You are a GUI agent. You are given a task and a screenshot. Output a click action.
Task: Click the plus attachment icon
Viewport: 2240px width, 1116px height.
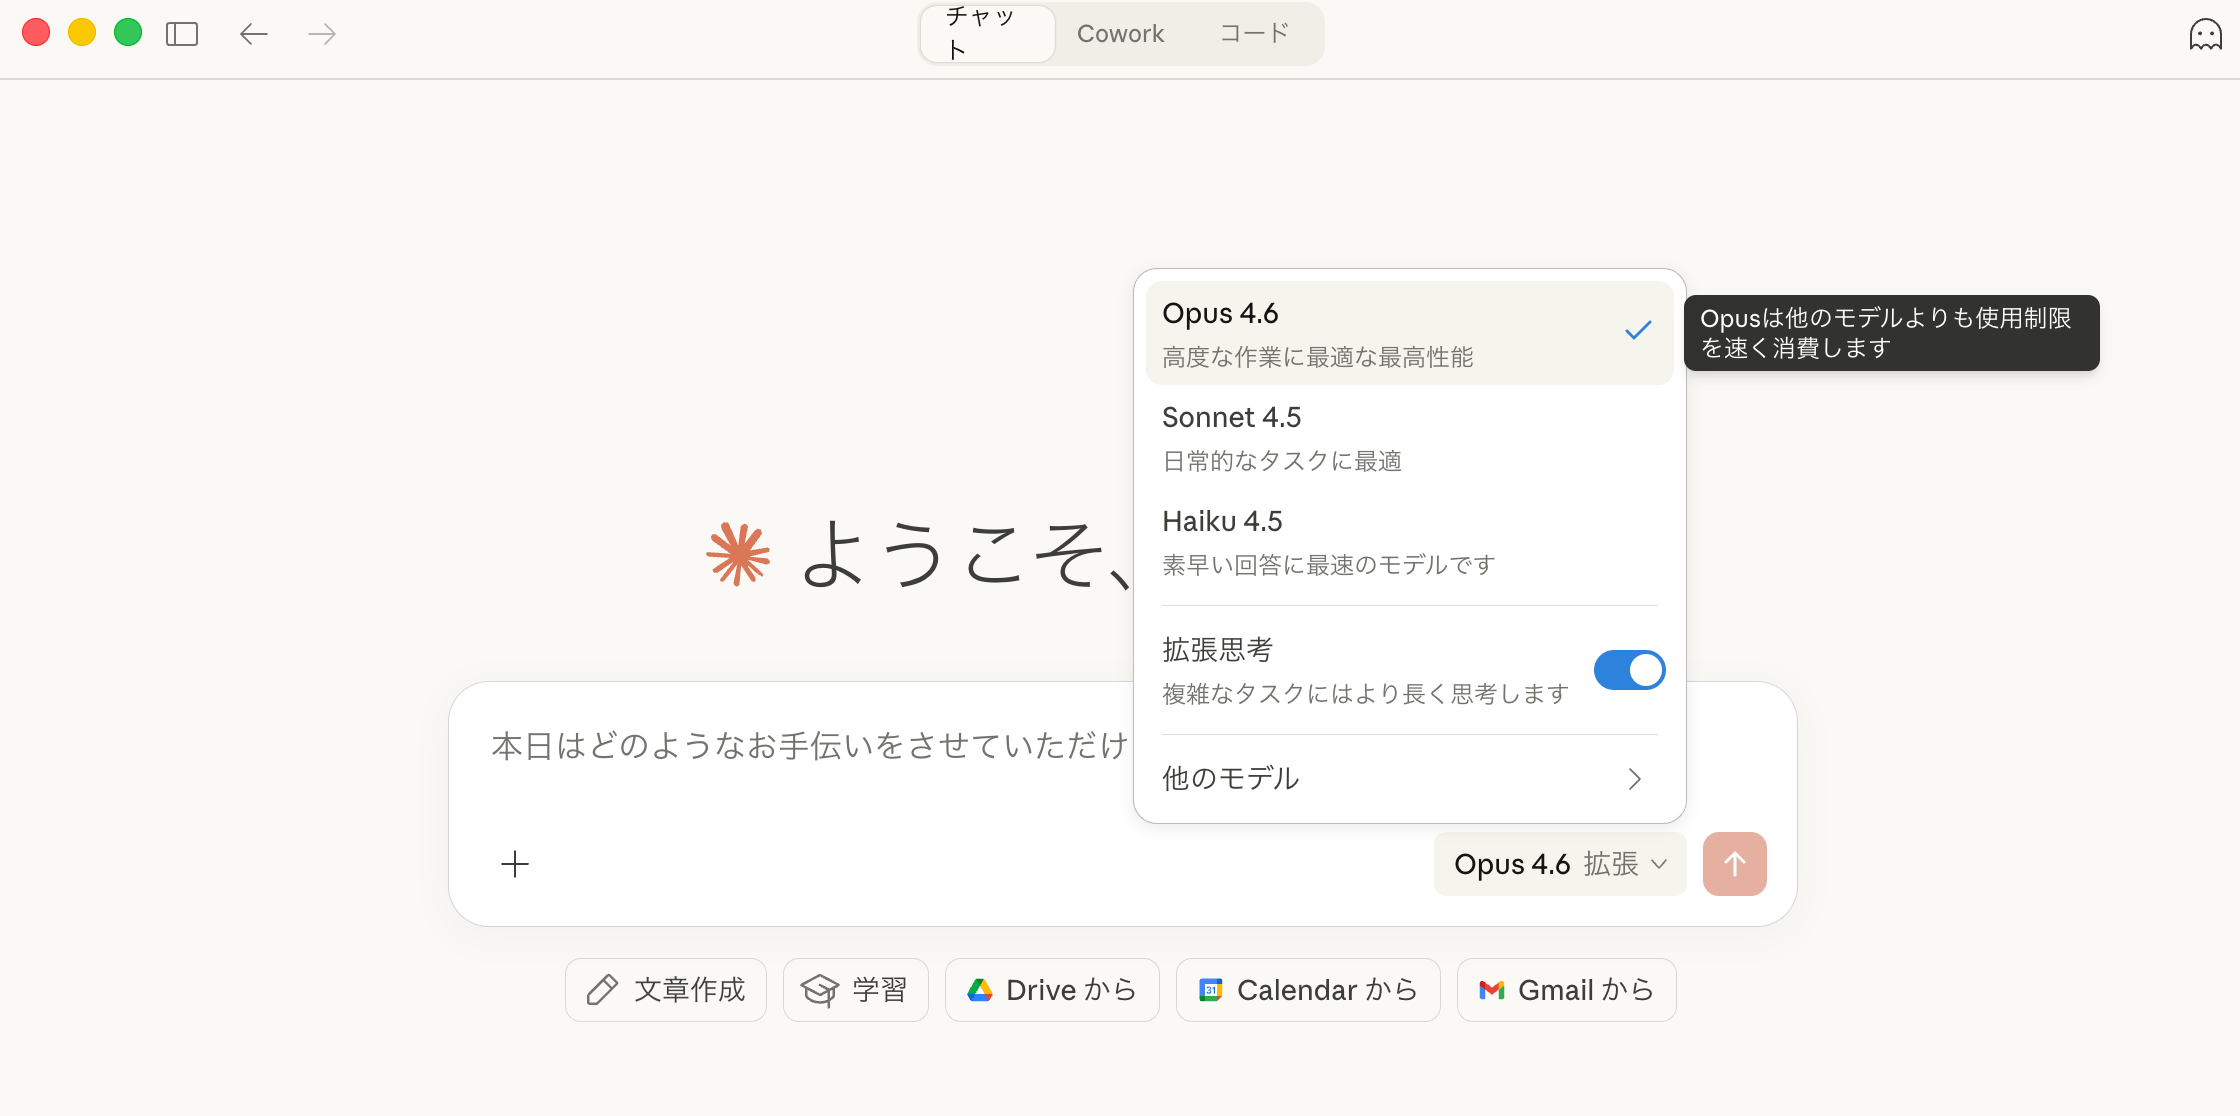tap(515, 864)
